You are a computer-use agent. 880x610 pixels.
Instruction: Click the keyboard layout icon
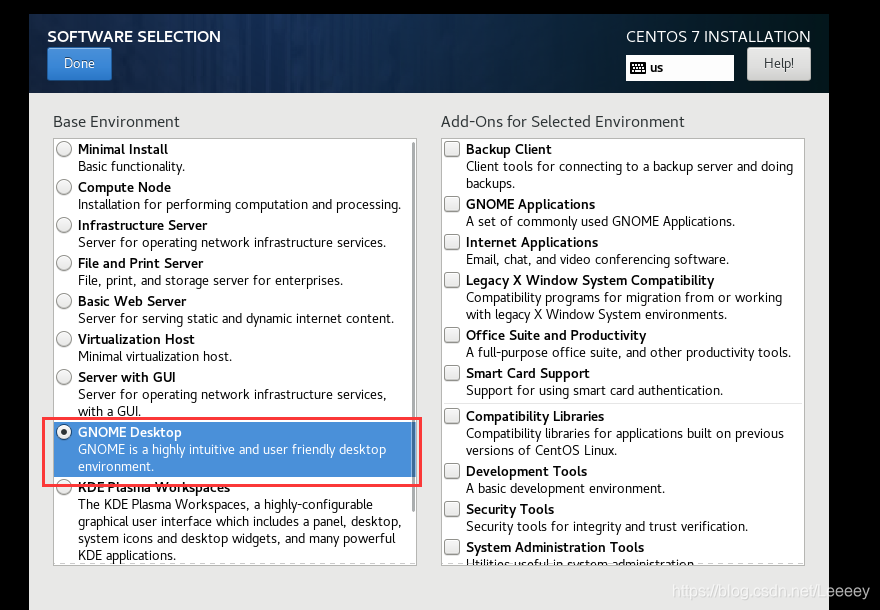(x=638, y=68)
